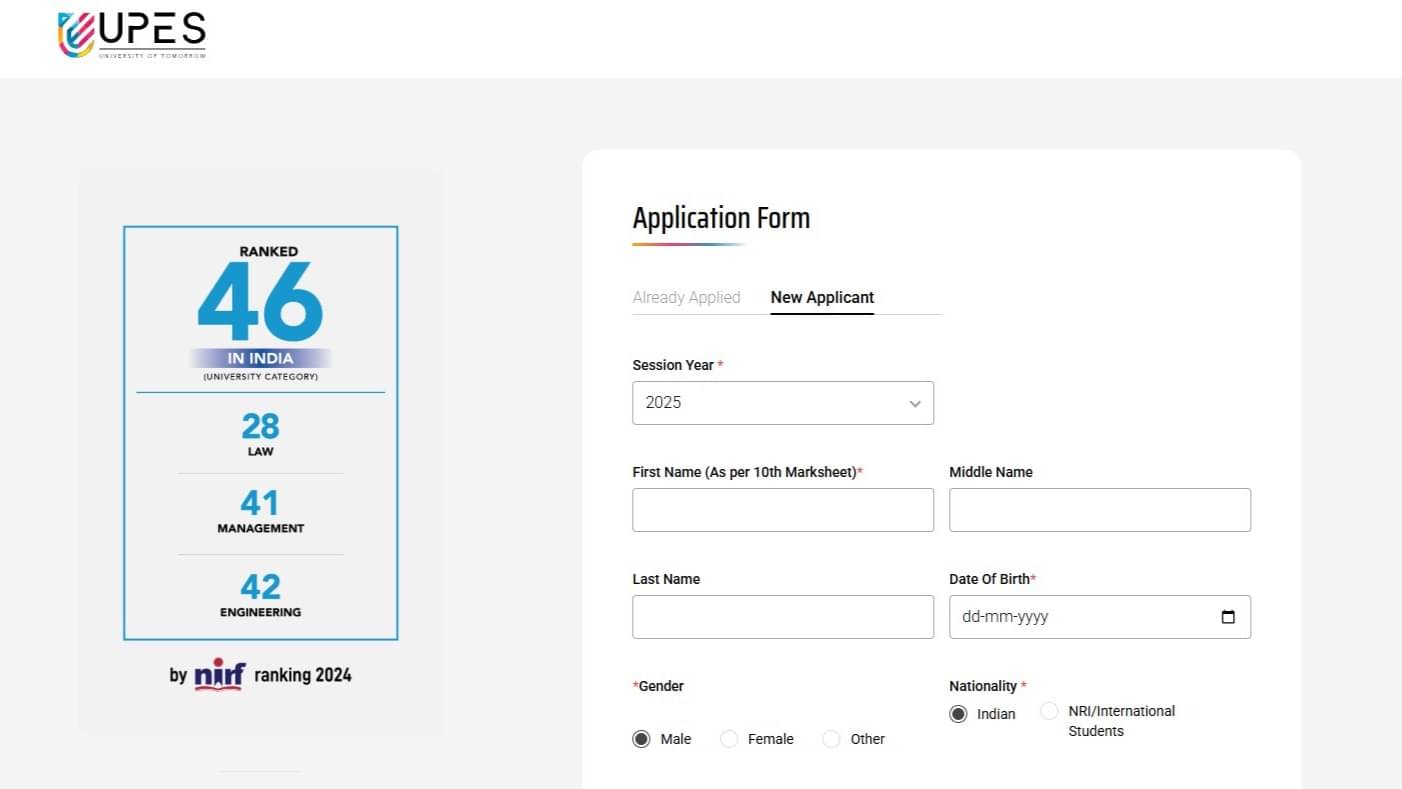Choose Other as gender
This screenshot has height=789, width=1402.
(831, 739)
